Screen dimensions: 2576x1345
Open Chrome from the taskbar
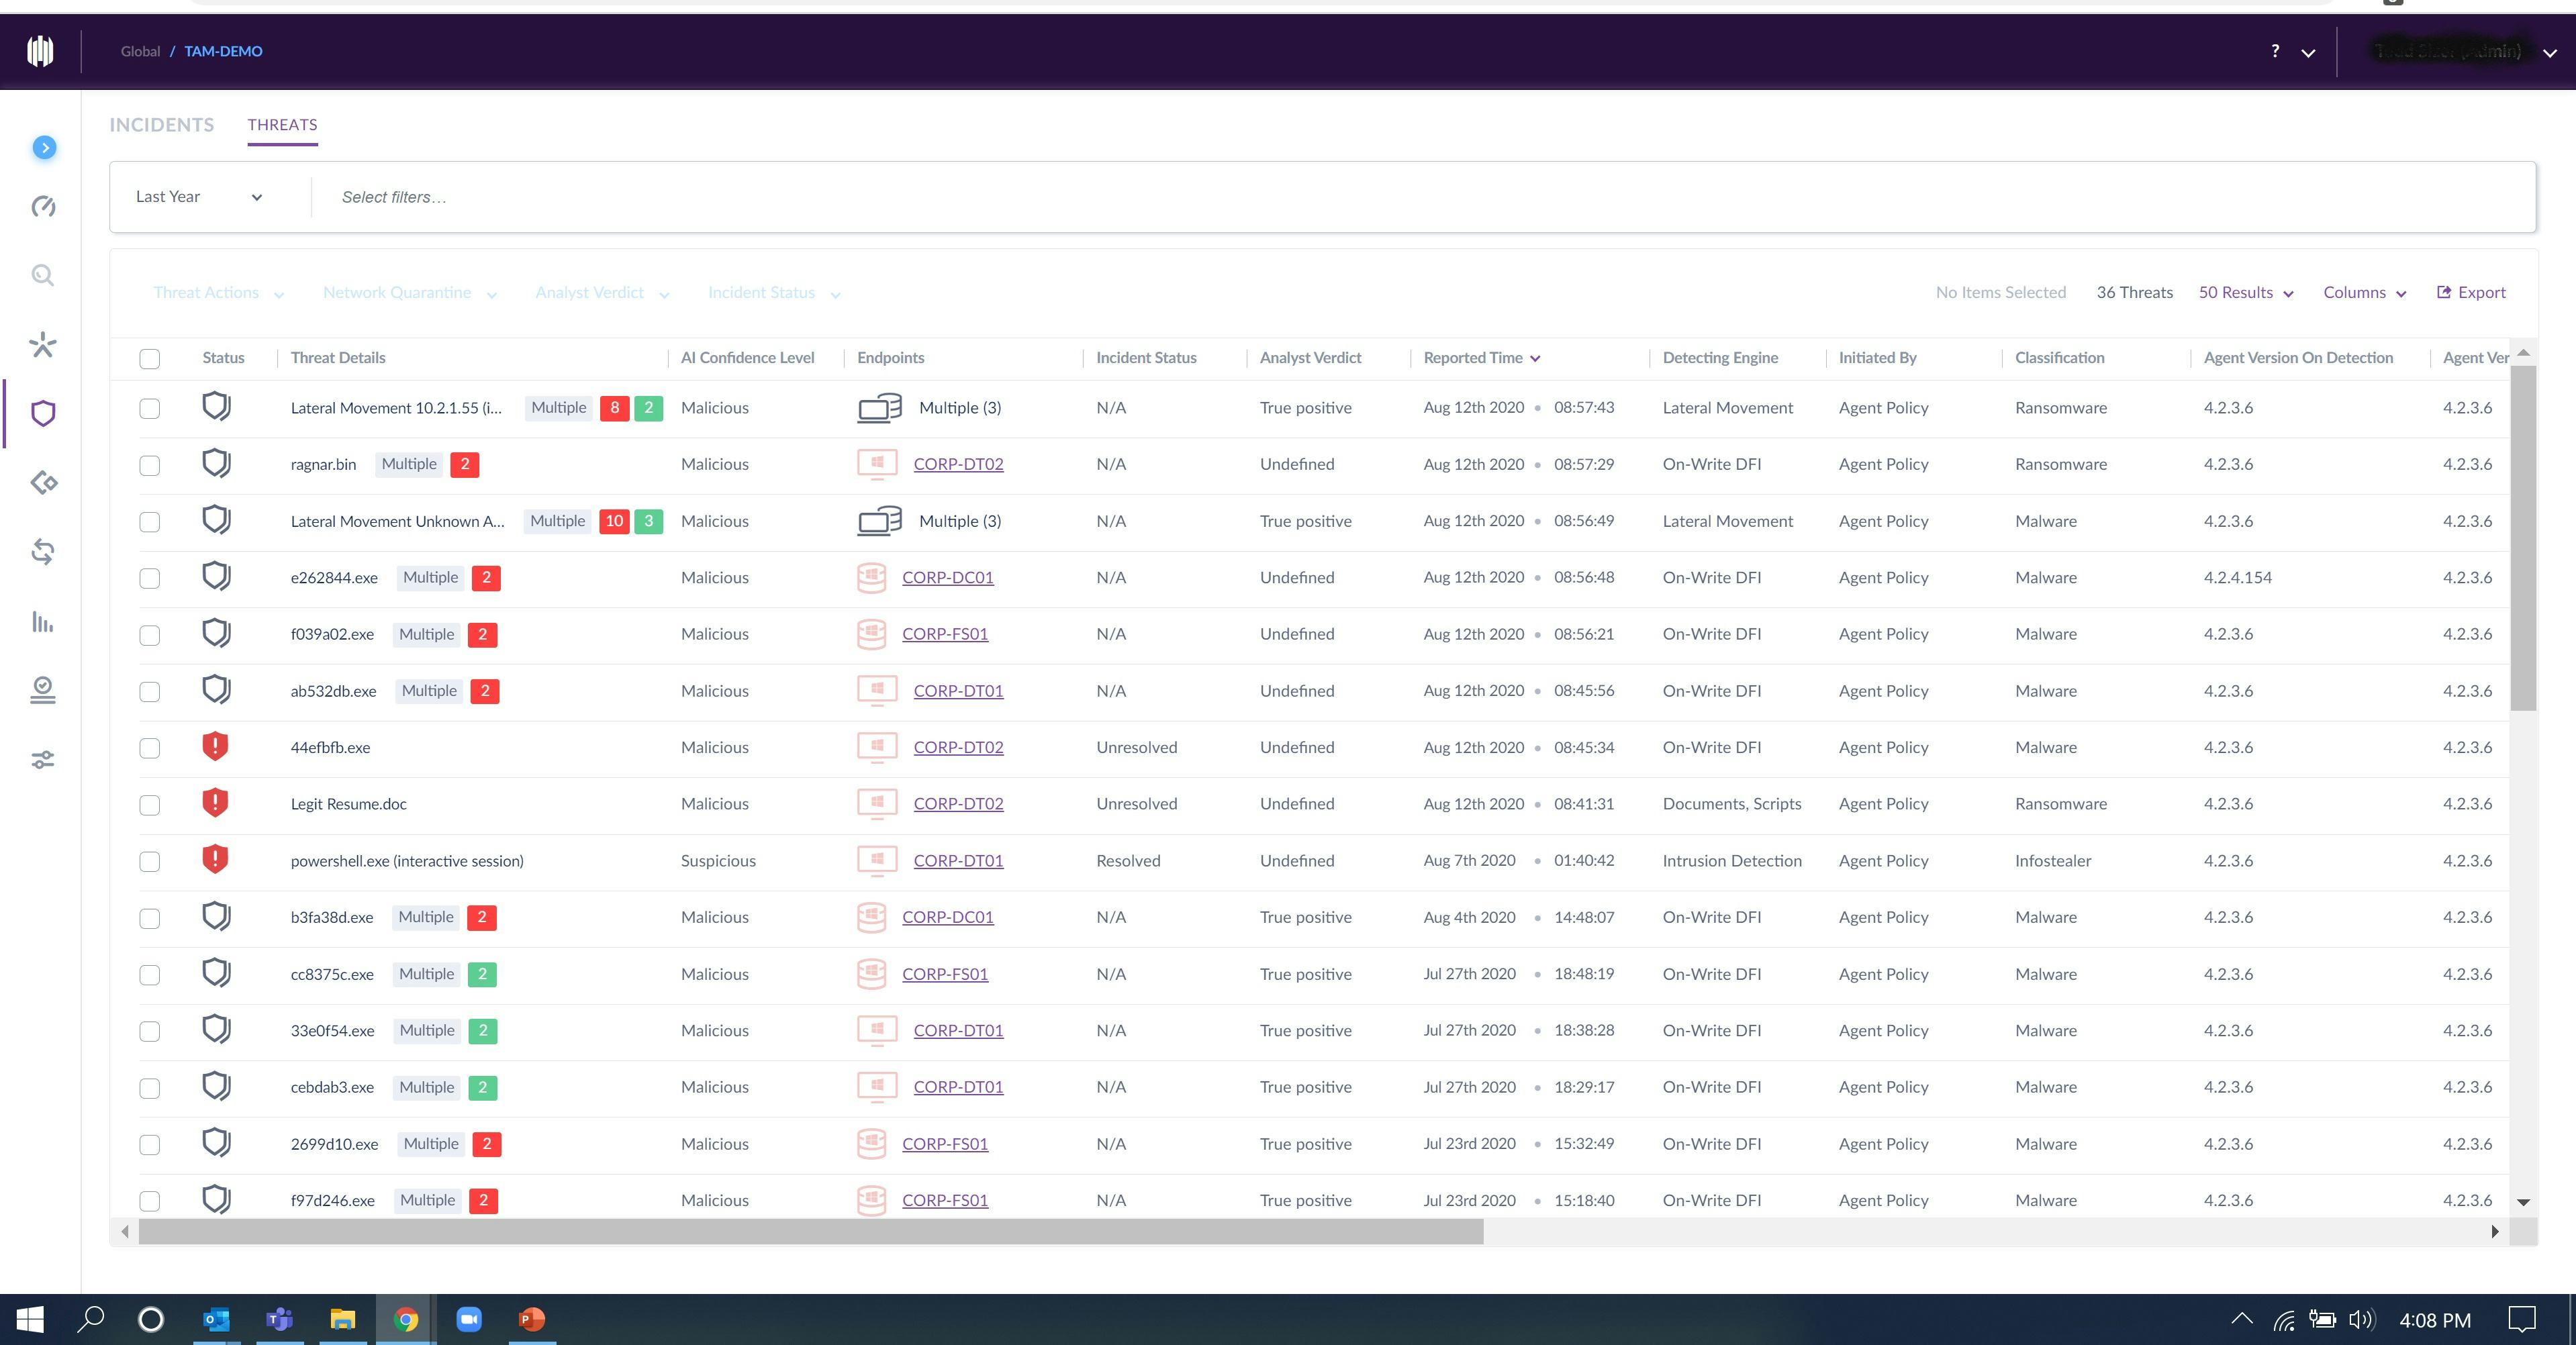406,1320
